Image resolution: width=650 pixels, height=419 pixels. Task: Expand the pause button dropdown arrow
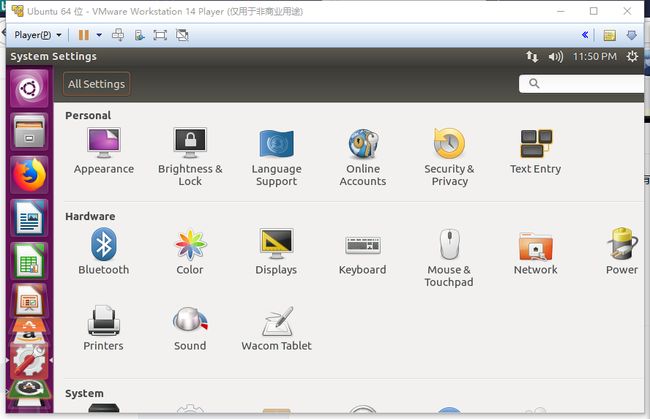tap(99, 35)
